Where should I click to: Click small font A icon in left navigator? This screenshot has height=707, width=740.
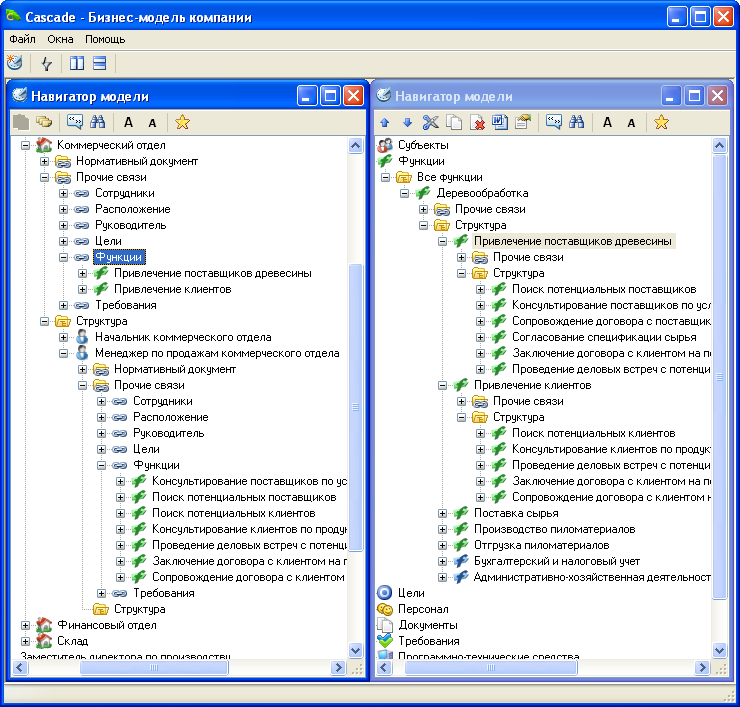(152, 123)
